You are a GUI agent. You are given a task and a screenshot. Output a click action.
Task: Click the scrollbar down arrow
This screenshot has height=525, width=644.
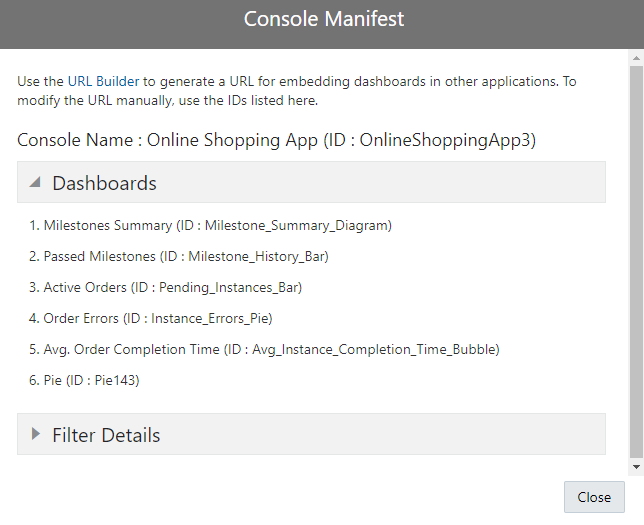tap(636, 467)
